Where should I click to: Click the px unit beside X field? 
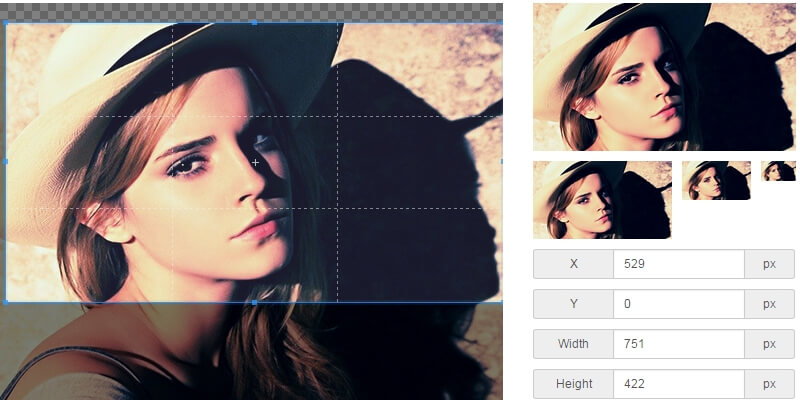pos(770,264)
